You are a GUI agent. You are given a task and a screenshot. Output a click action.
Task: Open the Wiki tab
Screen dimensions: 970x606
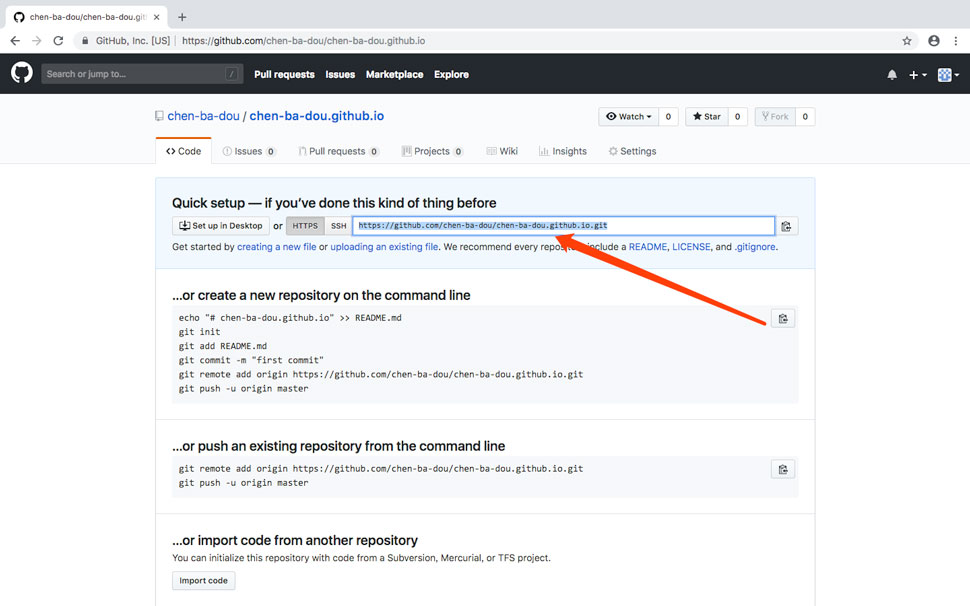tap(502, 152)
